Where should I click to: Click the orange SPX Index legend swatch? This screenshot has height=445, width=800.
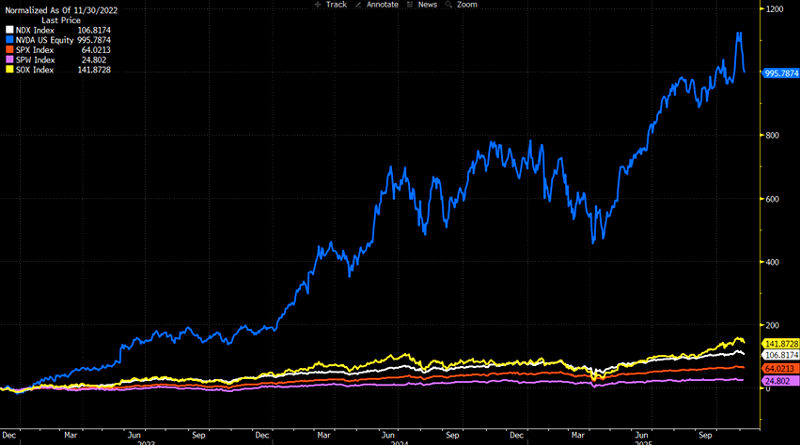pos(8,49)
